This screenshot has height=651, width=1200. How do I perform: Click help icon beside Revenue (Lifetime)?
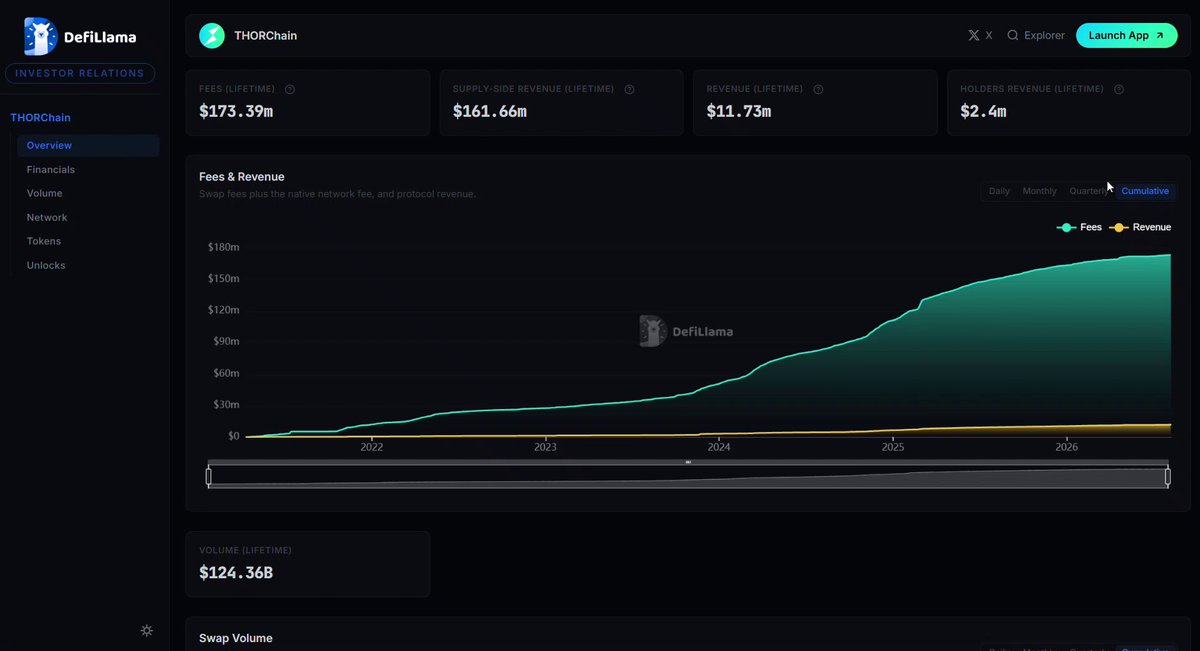(x=818, y=89)
